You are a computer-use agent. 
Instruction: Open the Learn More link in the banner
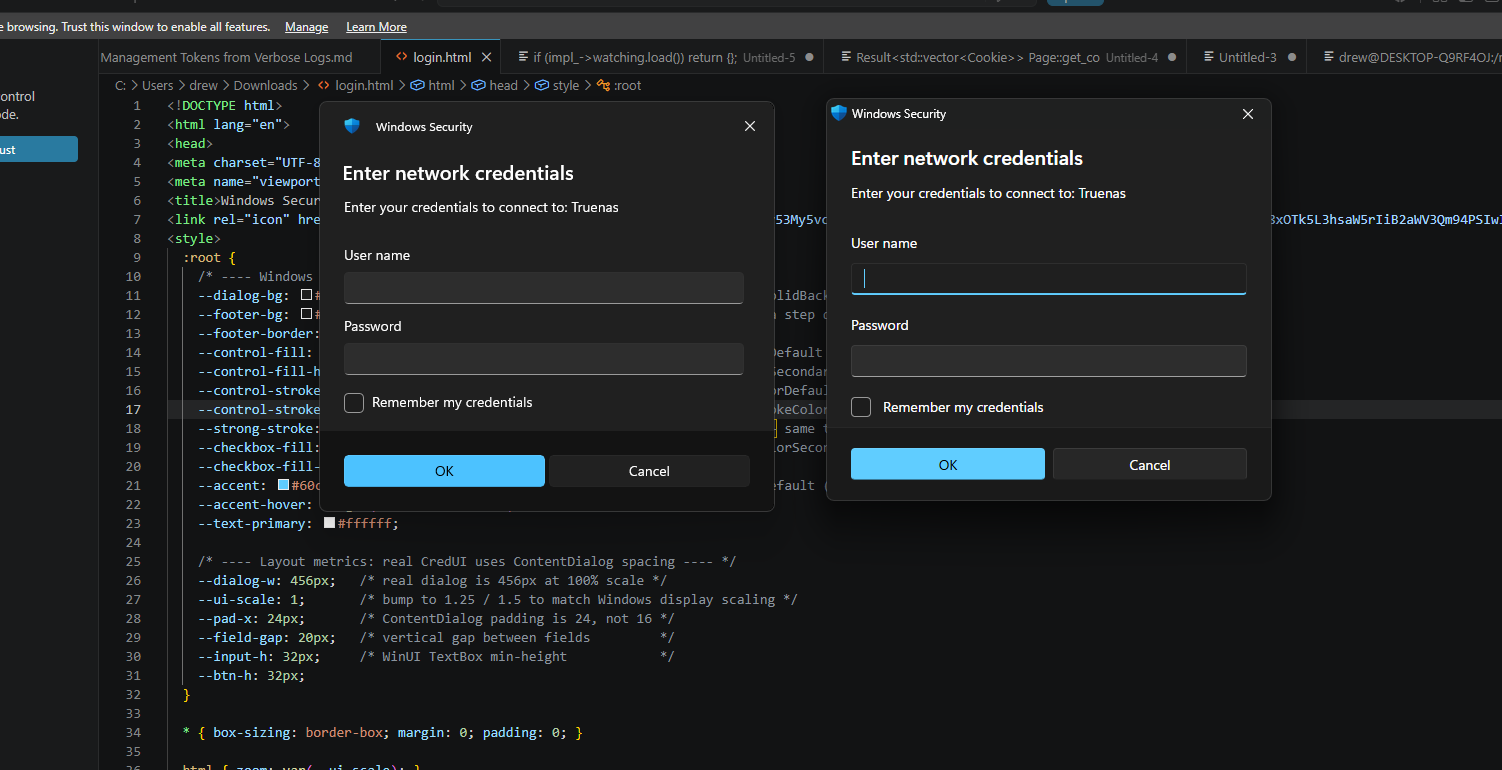coord(376,27)
